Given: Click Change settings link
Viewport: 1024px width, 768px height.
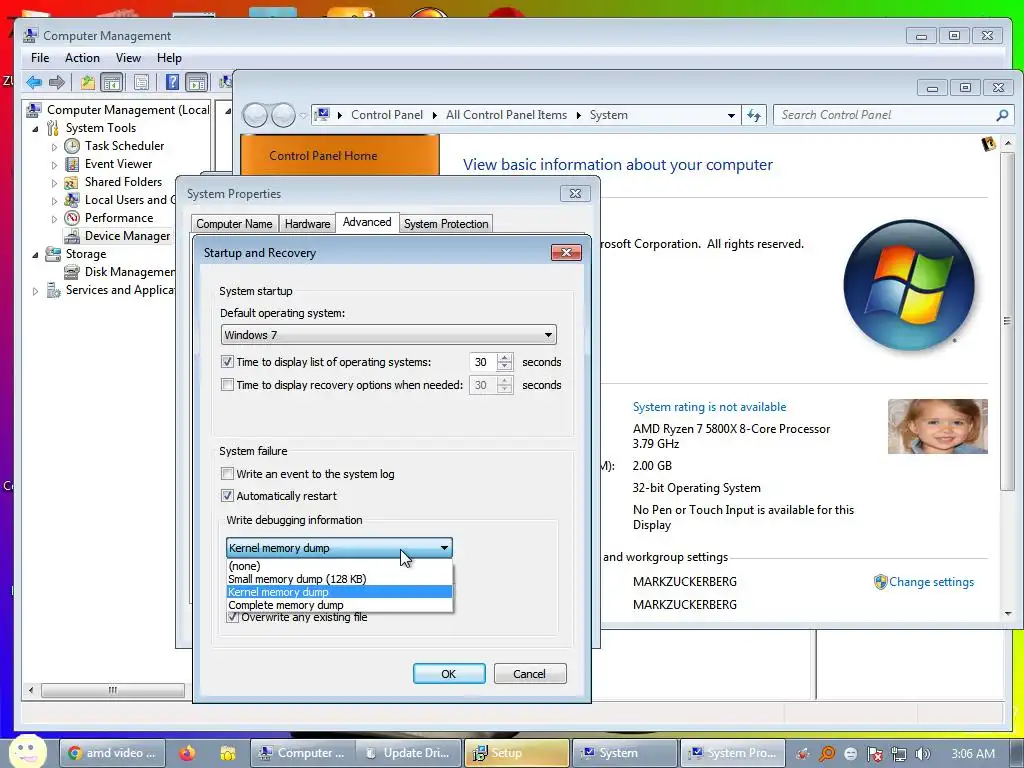Looking at the screenshot, I should (x=931, y=582).
